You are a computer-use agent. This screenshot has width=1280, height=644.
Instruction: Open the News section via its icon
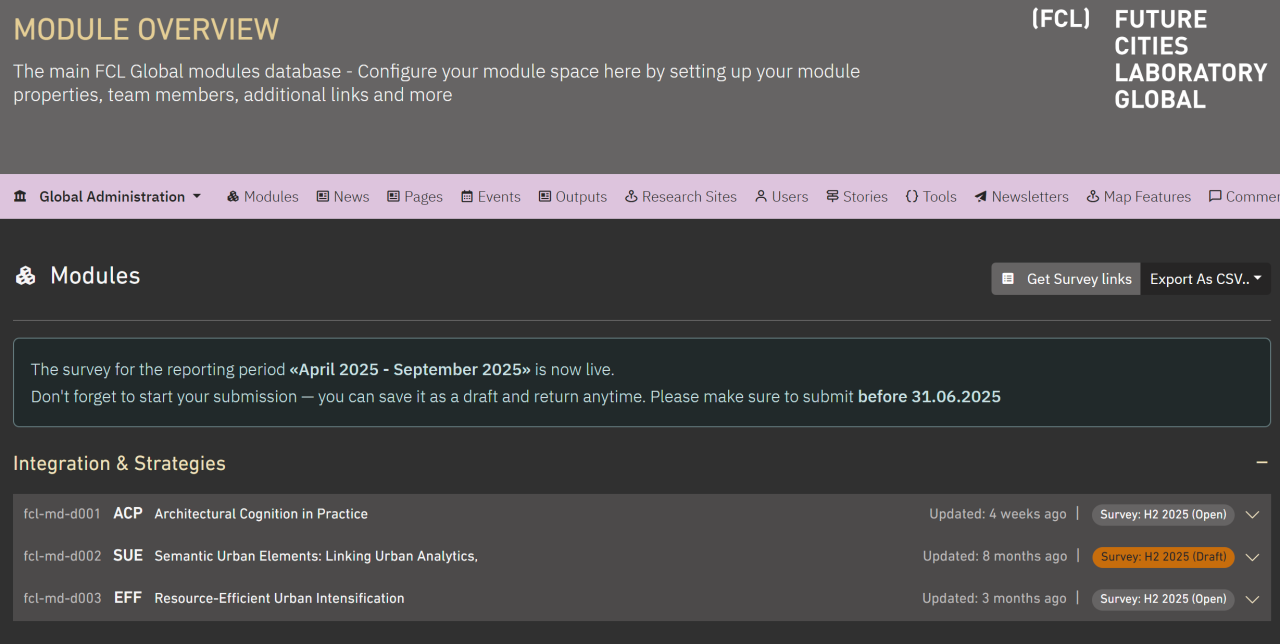(321, 196)
